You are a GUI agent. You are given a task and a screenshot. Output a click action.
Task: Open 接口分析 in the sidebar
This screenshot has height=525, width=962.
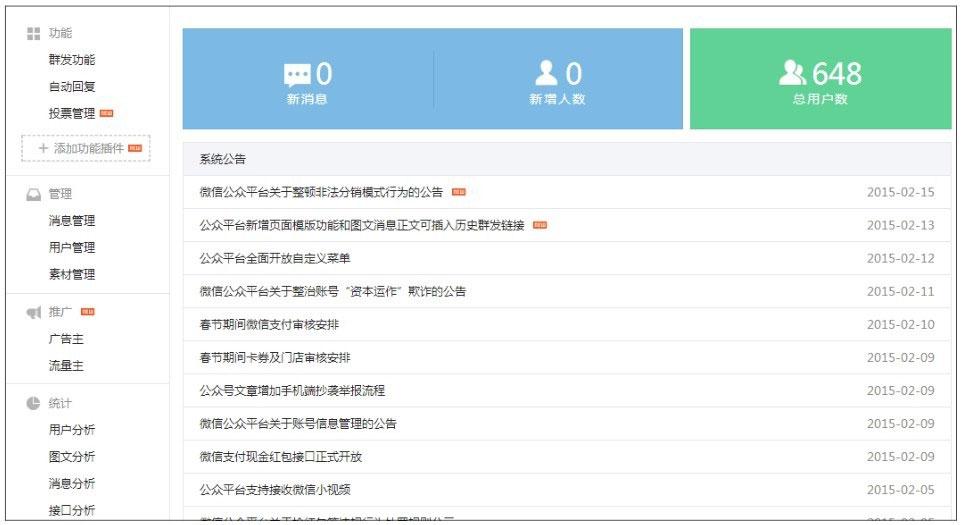coord(72,510)
